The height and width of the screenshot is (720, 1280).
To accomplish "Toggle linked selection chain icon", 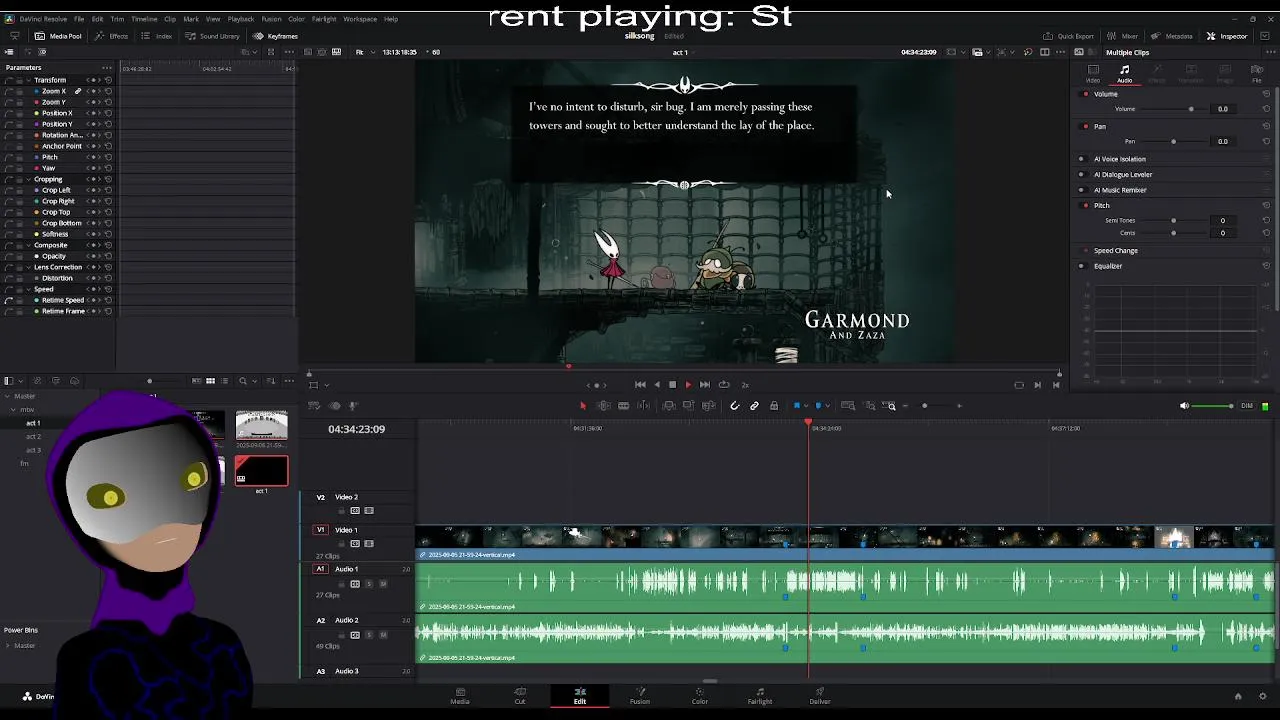I will pos(754,406).
